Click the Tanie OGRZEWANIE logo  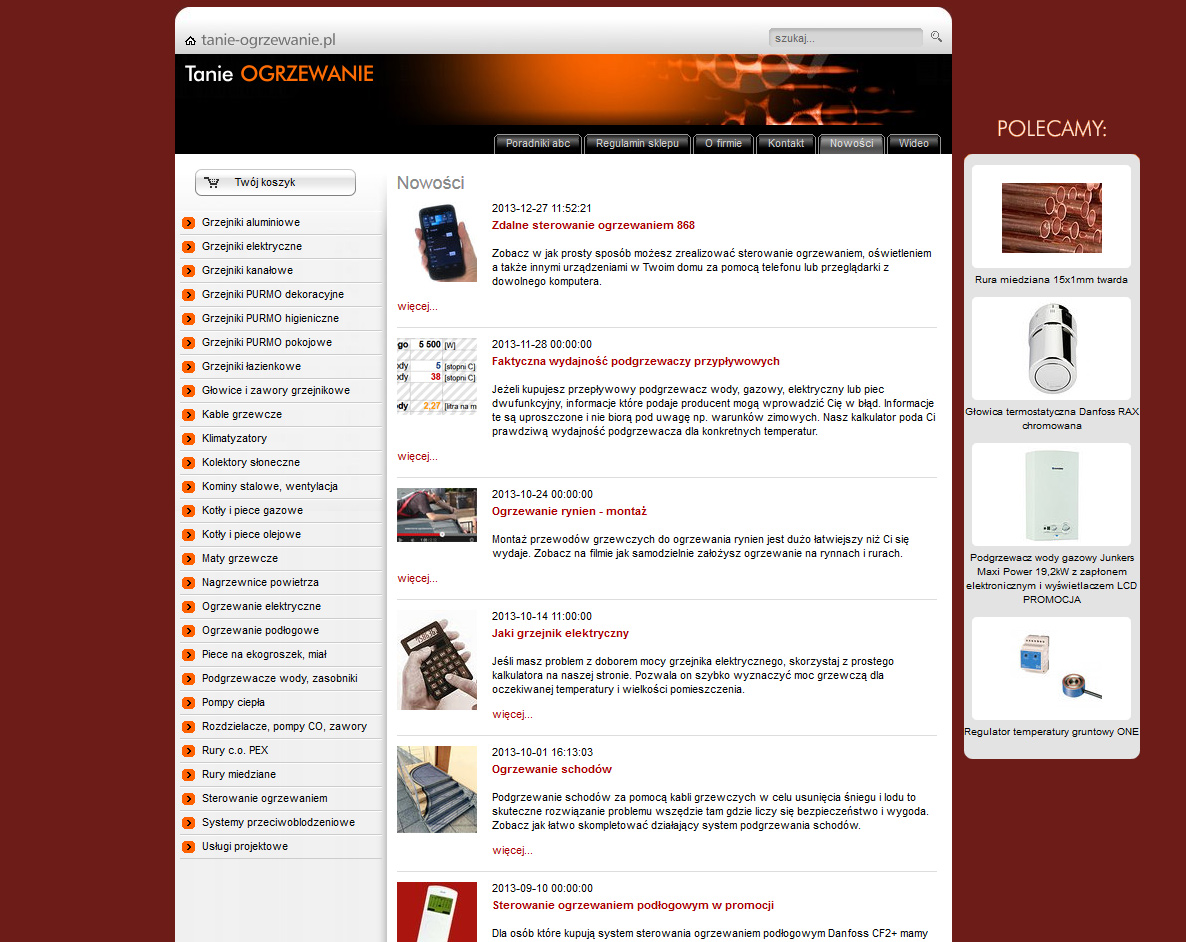(x=279, y=74)
